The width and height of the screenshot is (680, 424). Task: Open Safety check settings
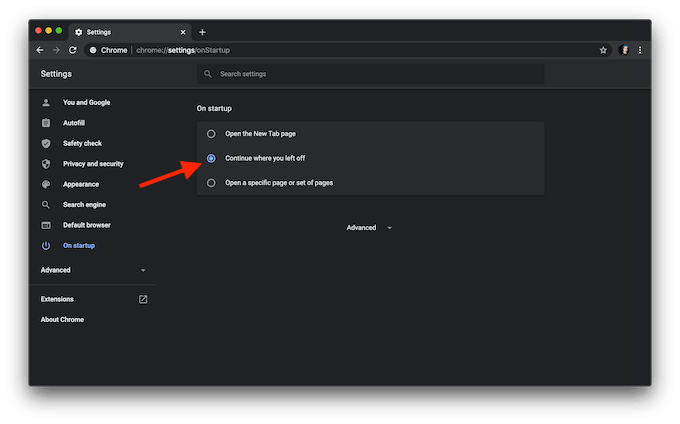click(82, 143)
